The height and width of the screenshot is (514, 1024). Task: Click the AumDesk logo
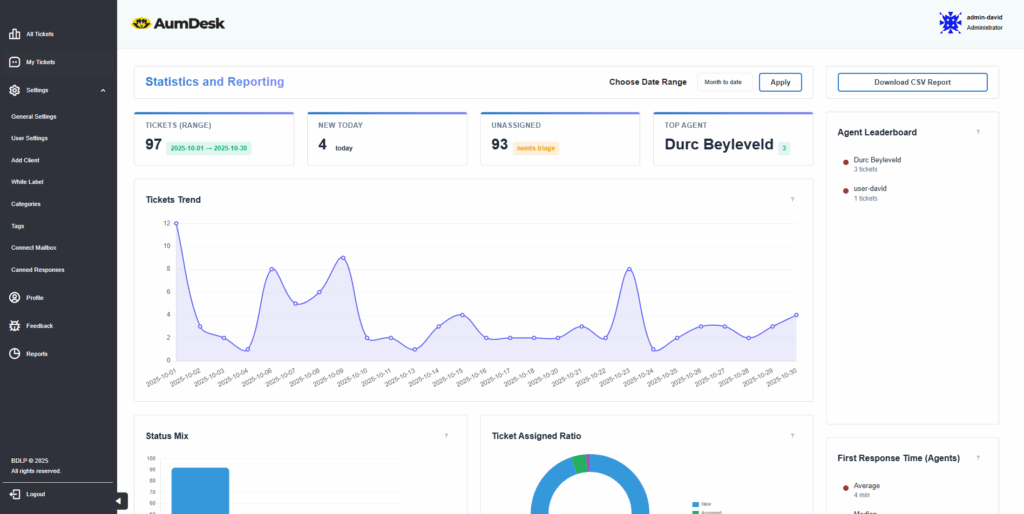[176, 23]
